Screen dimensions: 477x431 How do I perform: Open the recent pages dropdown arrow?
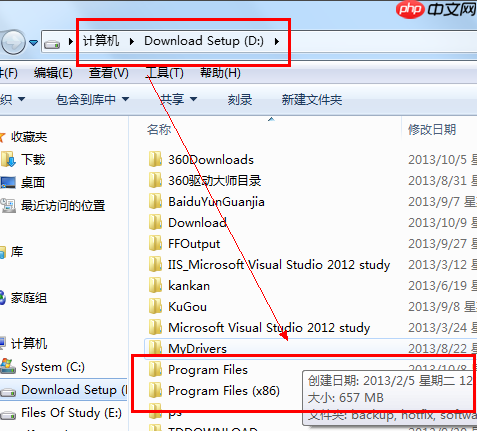pos(33,43)
